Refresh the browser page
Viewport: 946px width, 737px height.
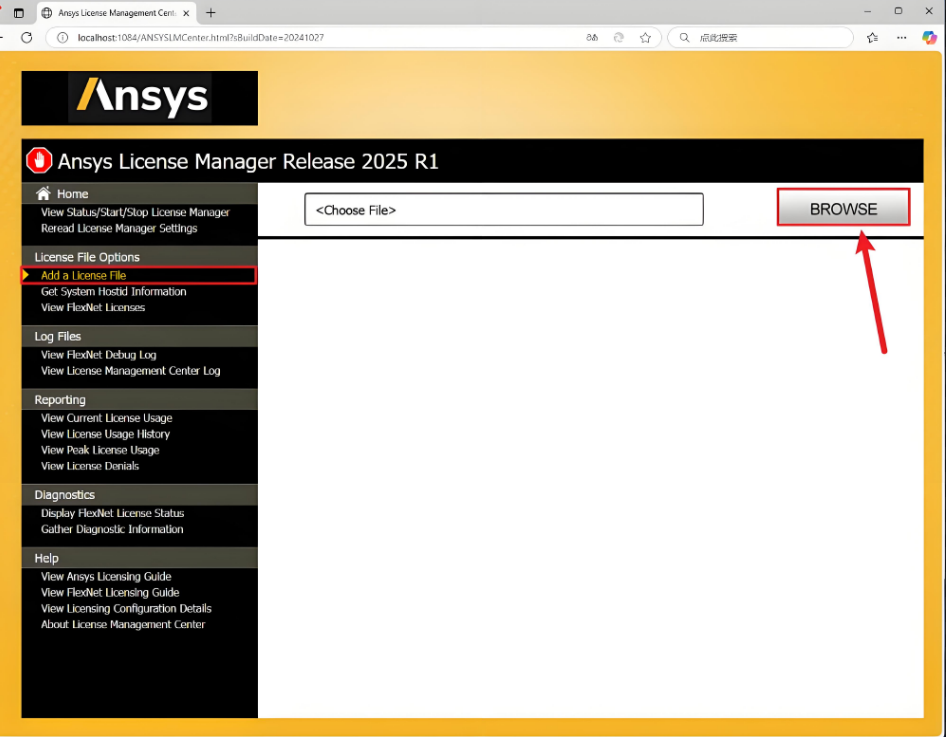pyautogui.click(x=27, y=37)
